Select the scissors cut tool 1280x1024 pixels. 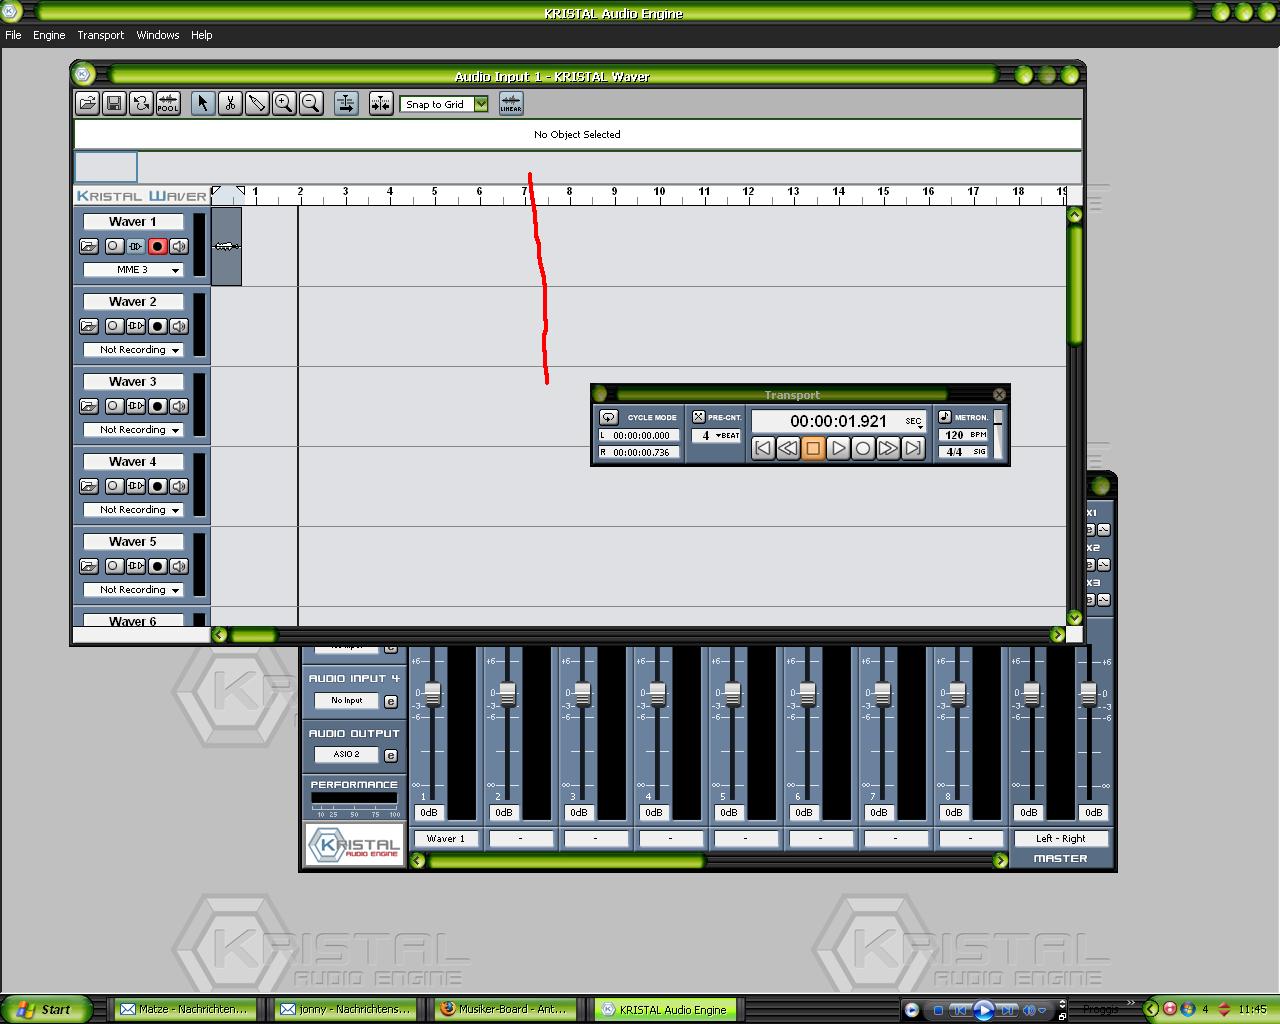click(x=230, y=103)
